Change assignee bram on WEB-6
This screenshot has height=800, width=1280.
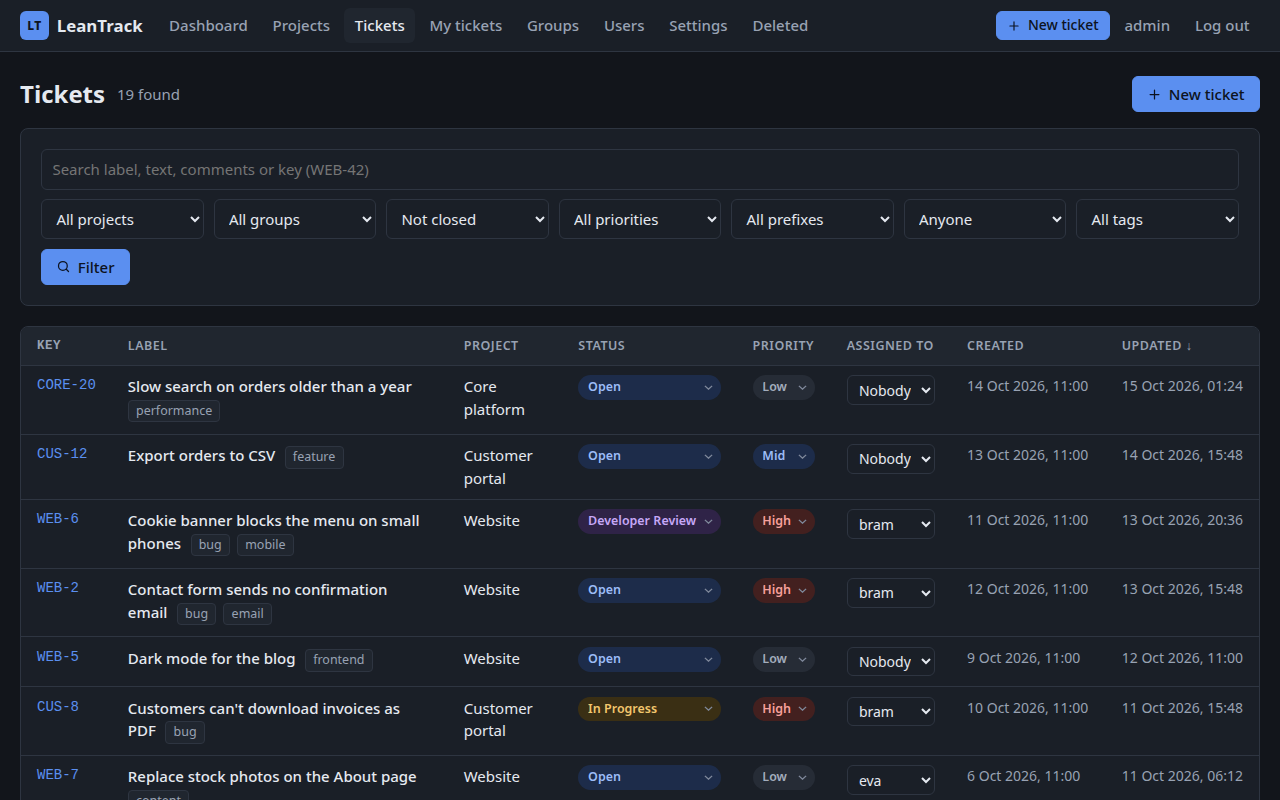coord(891,524)
